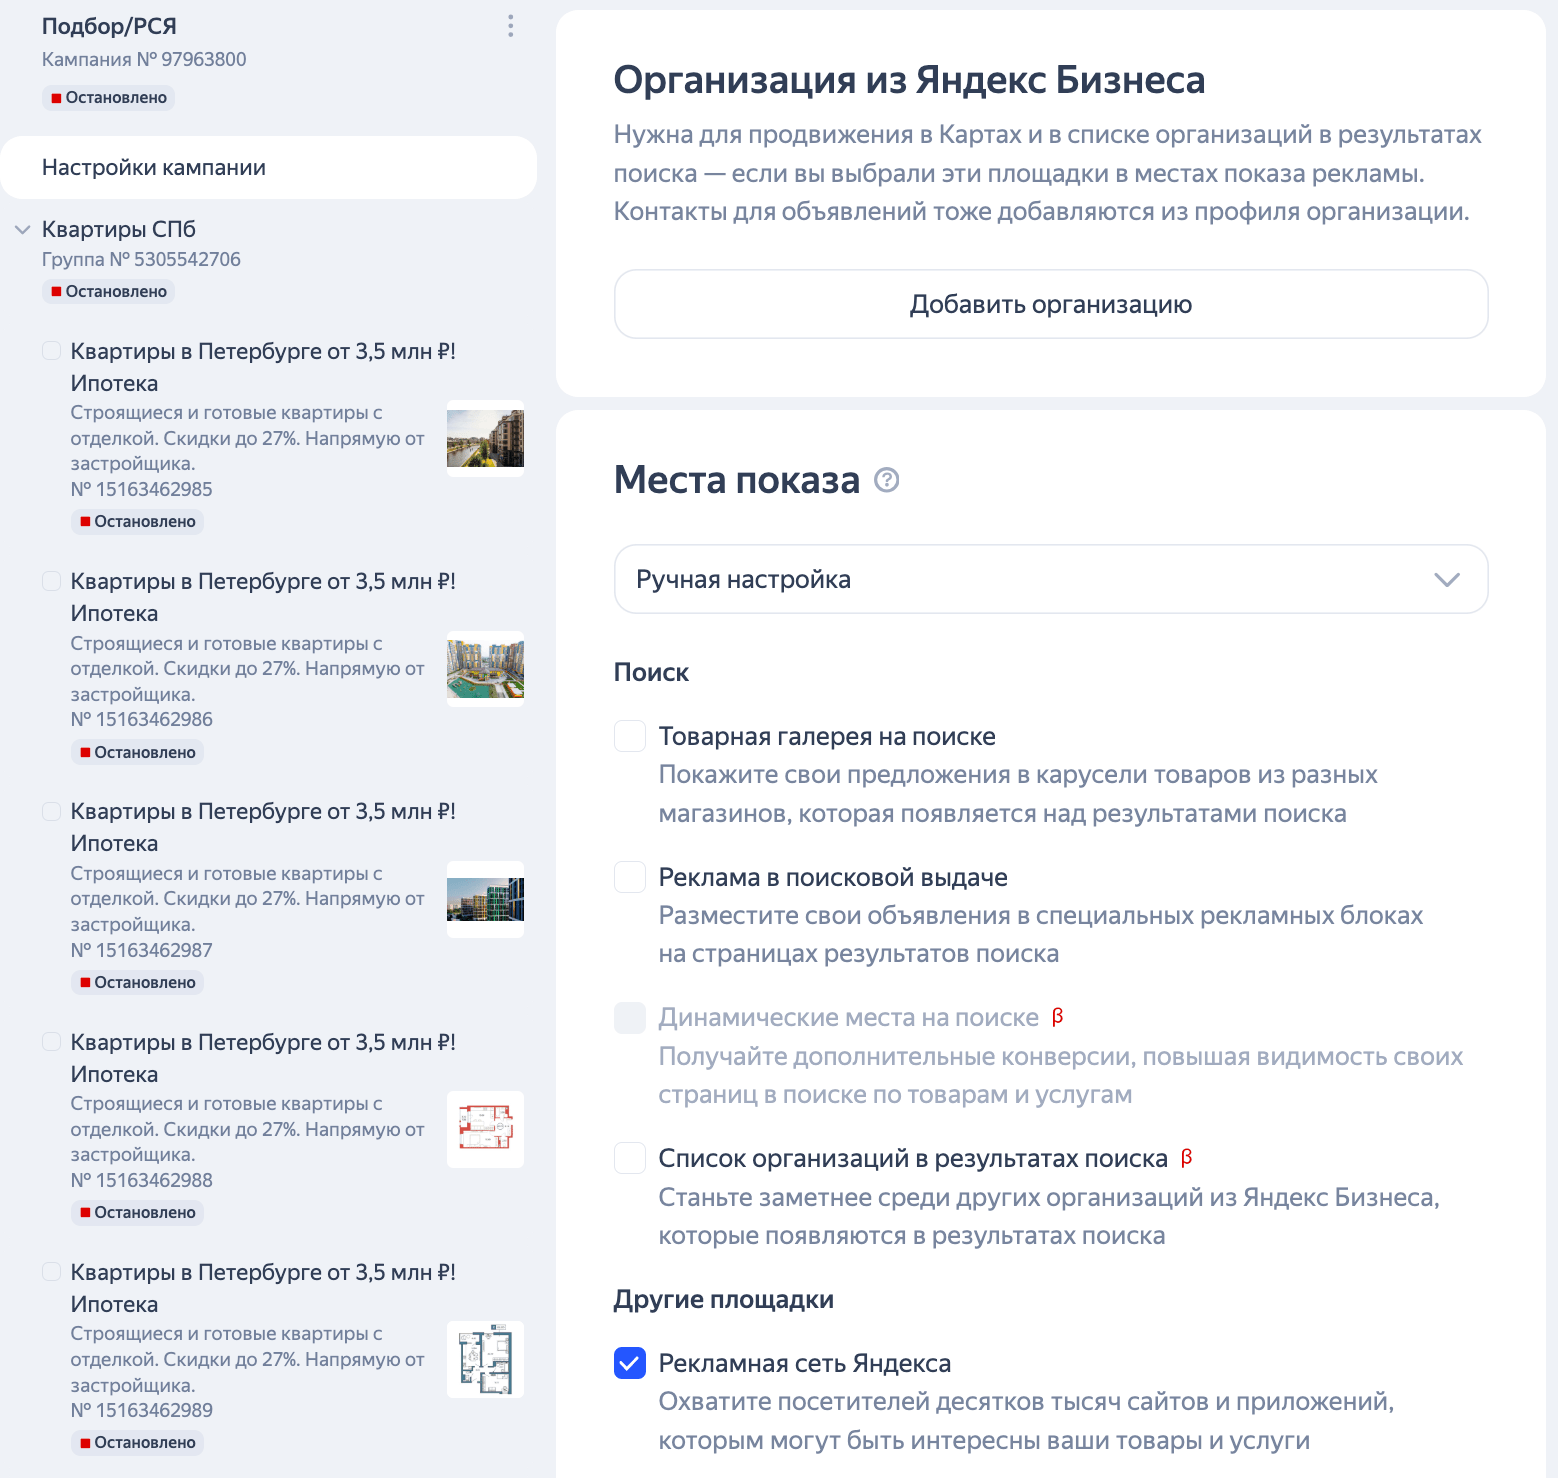Enable Реклама в поисковой выдаче
Viewport: 1558px width, 1478px height.
point(630,877)
